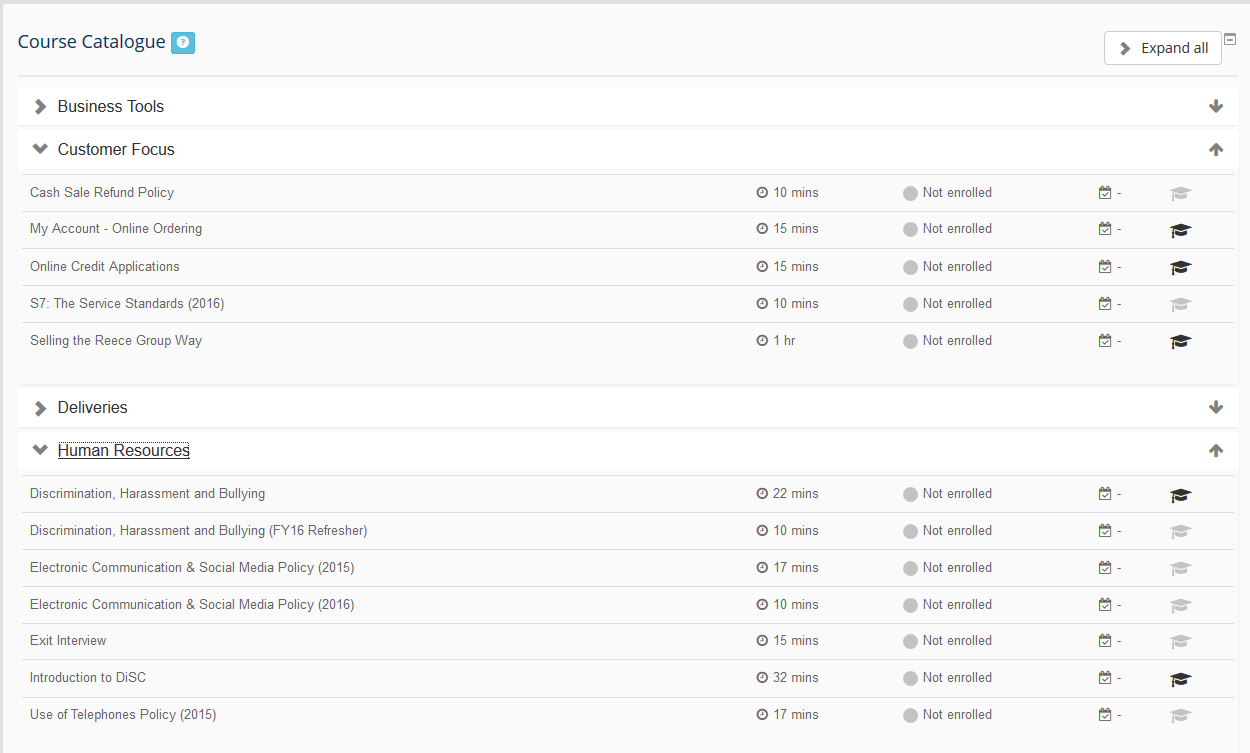Viewport: 1250px width, 753px height.
Task: Click the Course Catalogue help icon
Action: [x=182, y=43]
